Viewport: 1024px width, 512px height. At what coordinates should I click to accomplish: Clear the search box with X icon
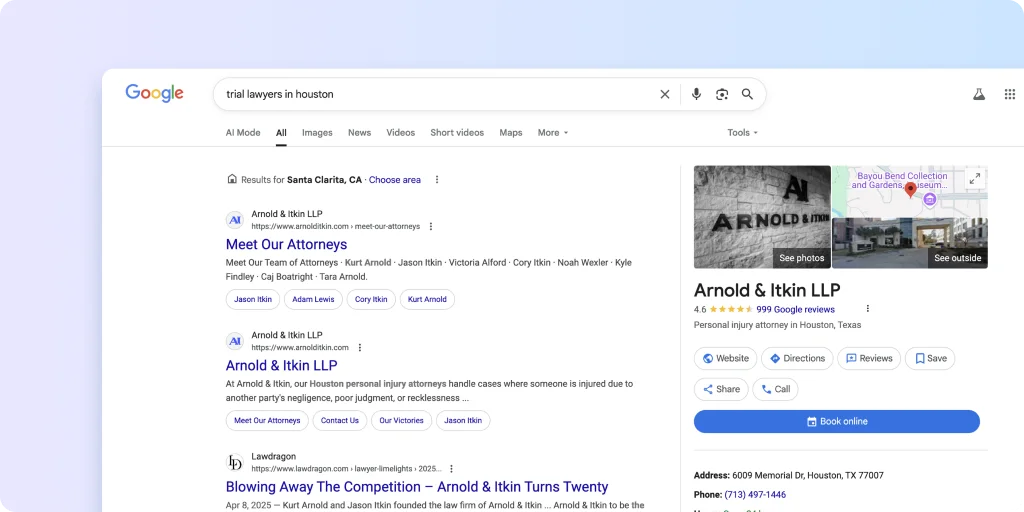[x=665, y=94]
